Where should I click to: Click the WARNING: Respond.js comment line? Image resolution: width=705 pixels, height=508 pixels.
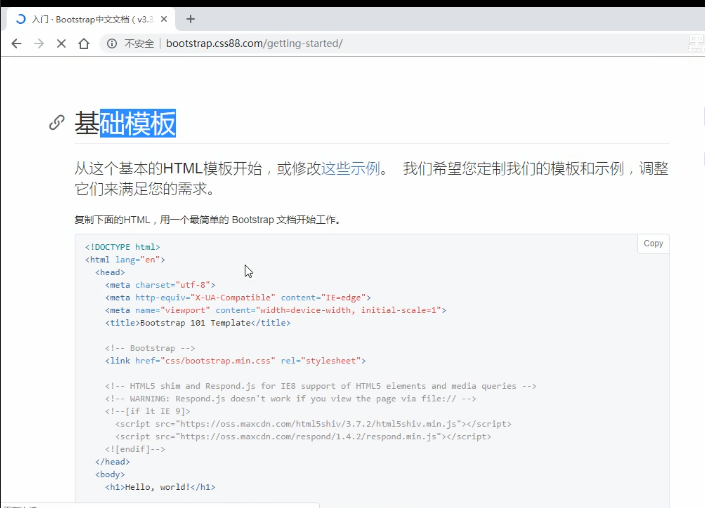pos(290,399)
